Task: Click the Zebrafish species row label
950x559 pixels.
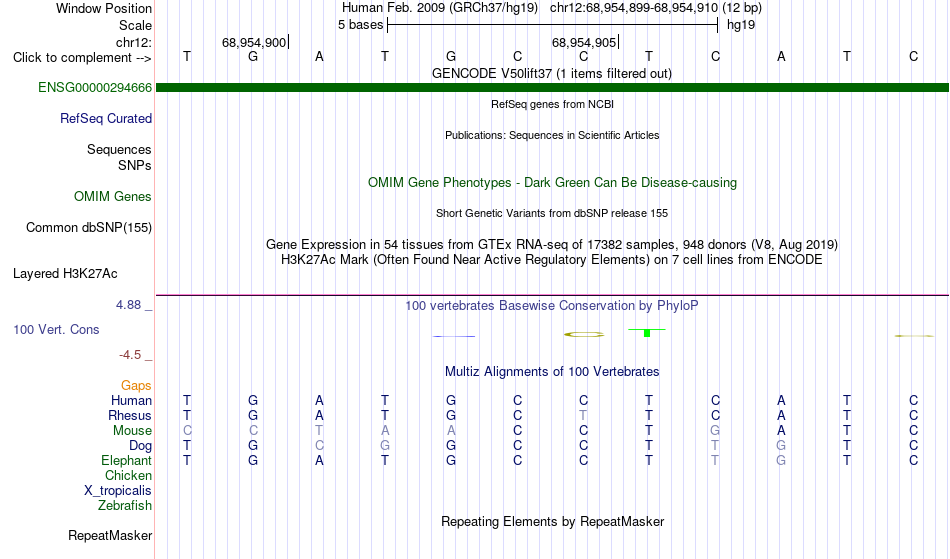Action: 125,506
